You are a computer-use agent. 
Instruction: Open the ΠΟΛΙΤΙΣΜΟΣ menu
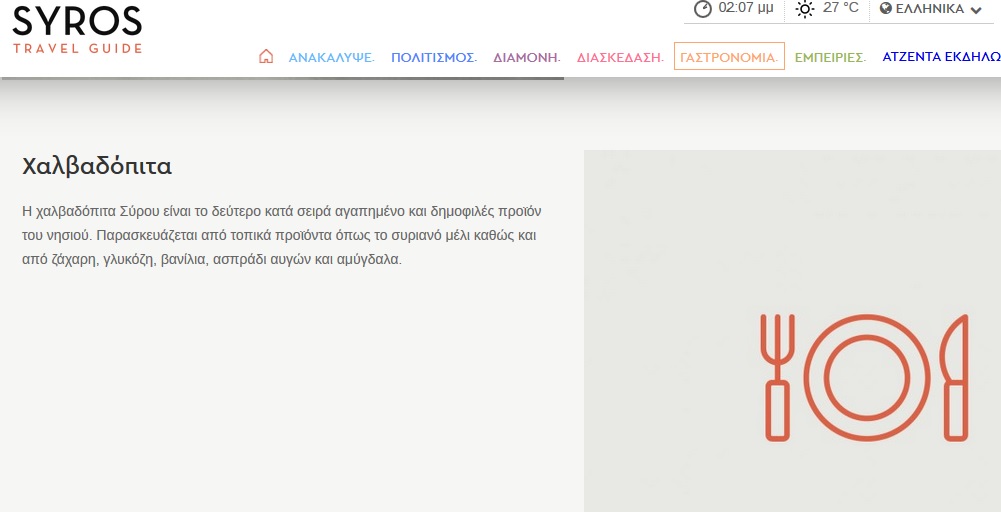(x=434, y=58)
